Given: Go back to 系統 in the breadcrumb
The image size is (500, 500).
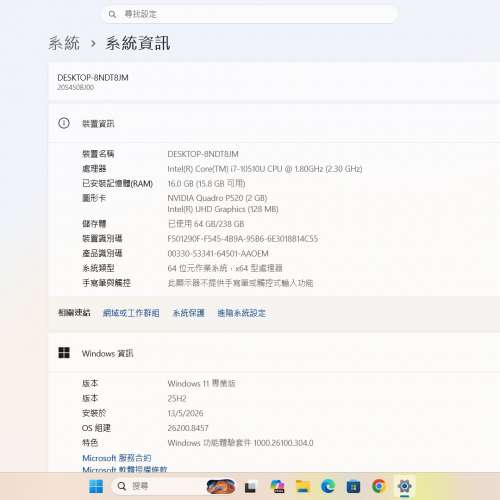Looking at the screenshot, I should pos(64,43).
